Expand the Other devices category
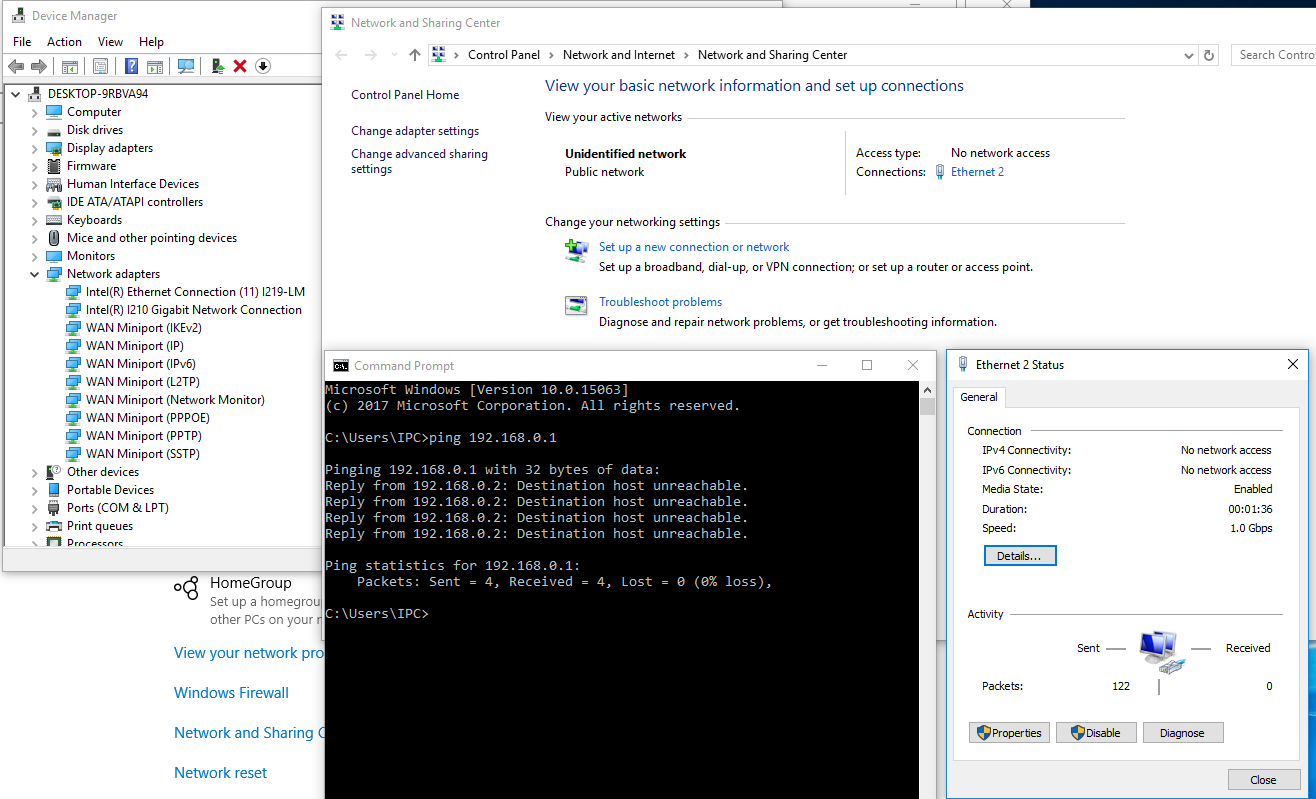Image resolution: width=1316 pixels, height=799 pixels. pyautogui.click(x=34, y=471)
